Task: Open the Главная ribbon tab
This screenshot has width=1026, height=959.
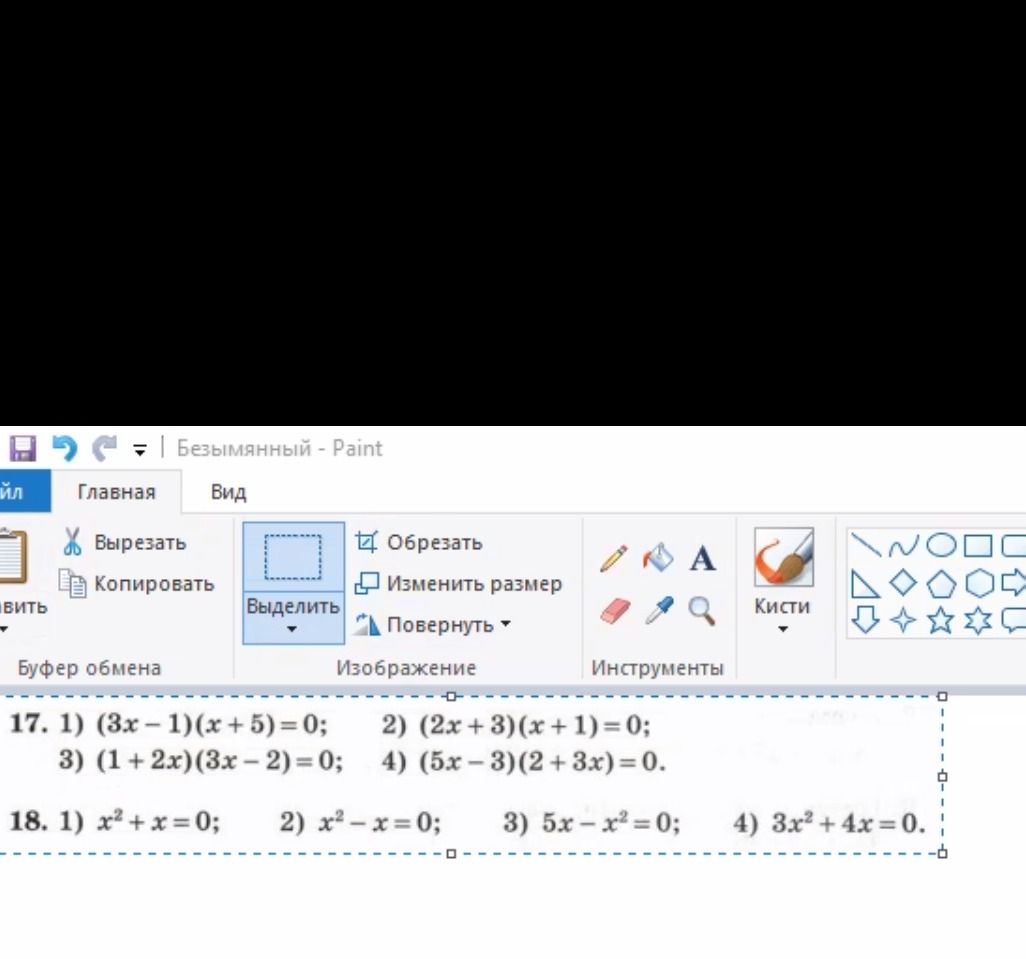Action: (x=116, y=492)
